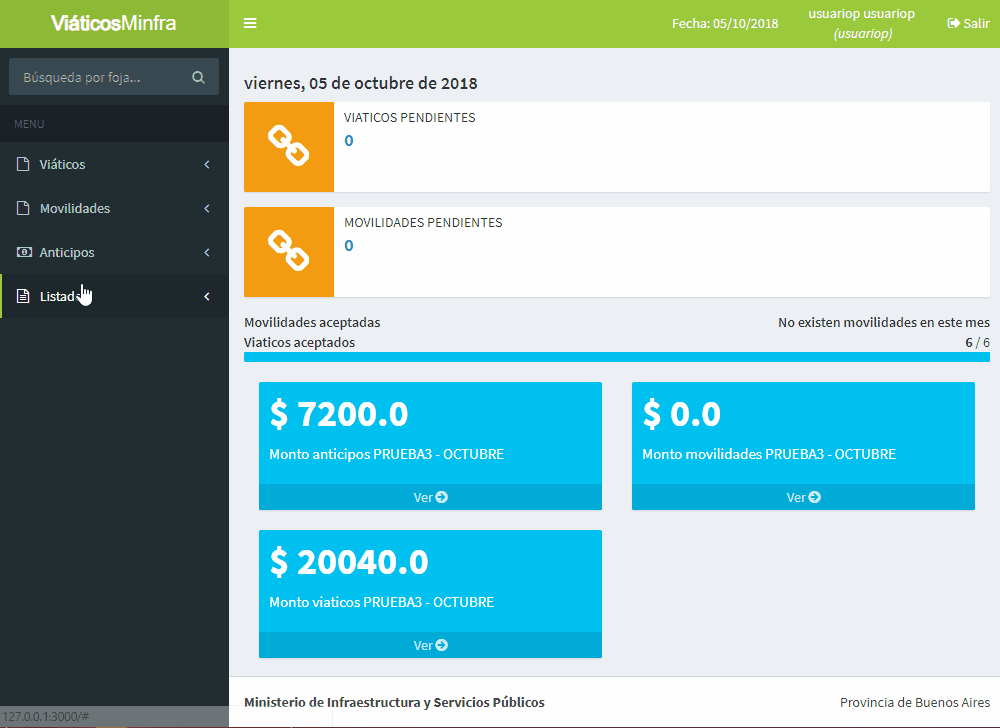Click the Movilidades Pendientes chain icon
The image size is (1000, 728).
[x=289, y=252]
